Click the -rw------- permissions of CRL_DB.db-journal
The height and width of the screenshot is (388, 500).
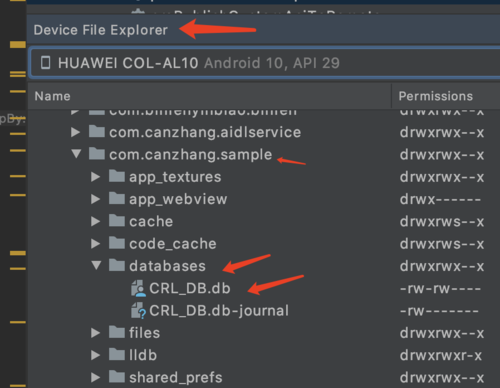pos(439,311)
